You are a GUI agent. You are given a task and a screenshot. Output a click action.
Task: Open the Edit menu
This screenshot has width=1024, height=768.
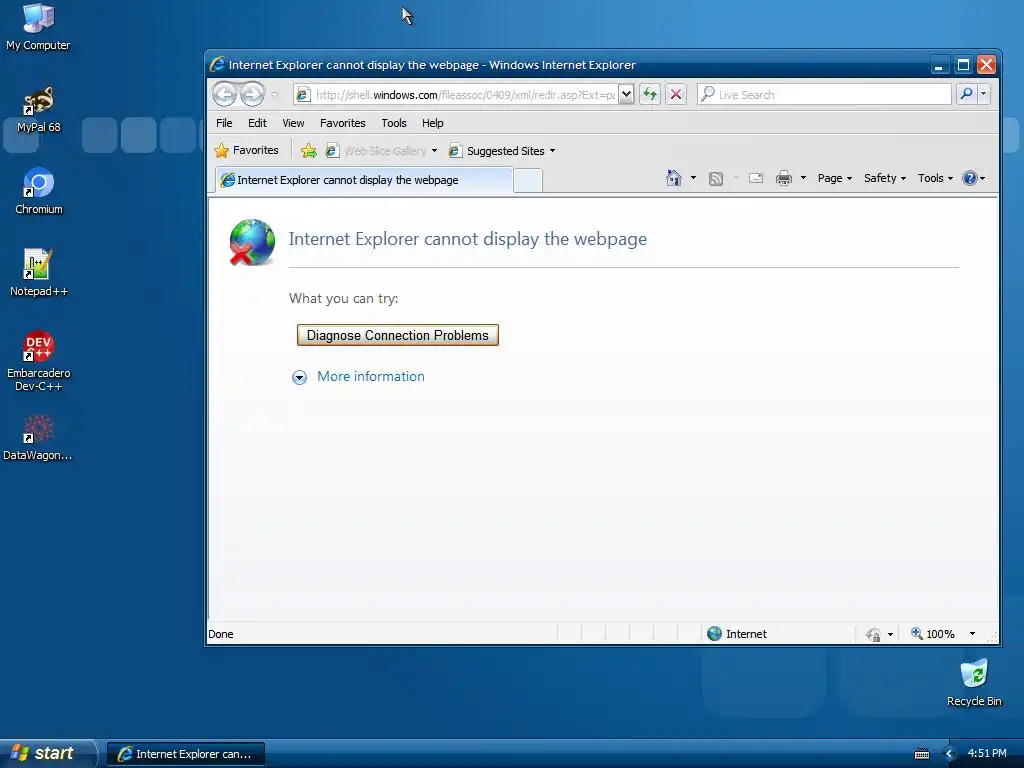(257, 123)
